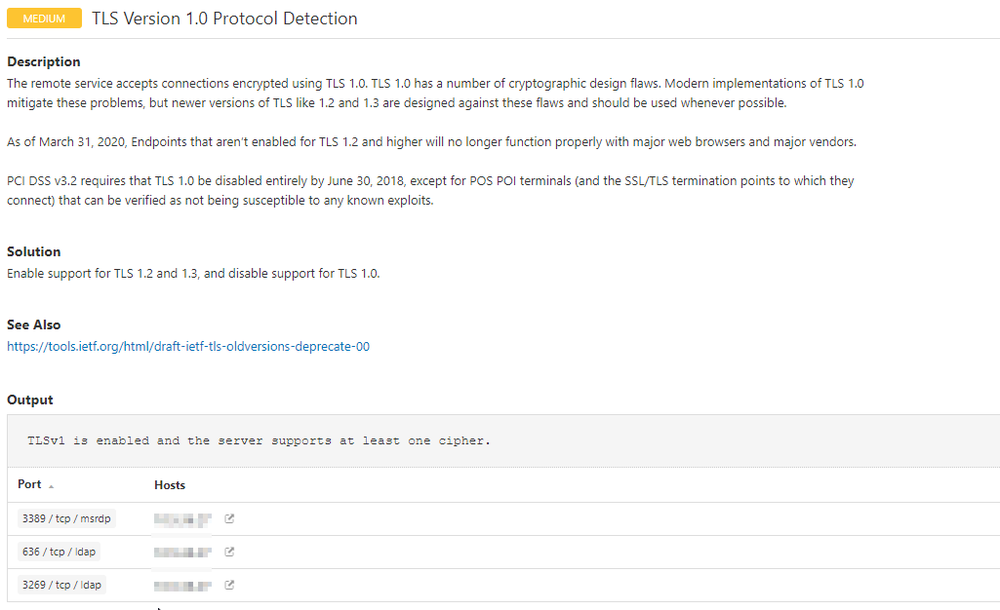1000x610 pixels.
Task: Select the 636 / tcp / ldap port tag
Action: 60,552
